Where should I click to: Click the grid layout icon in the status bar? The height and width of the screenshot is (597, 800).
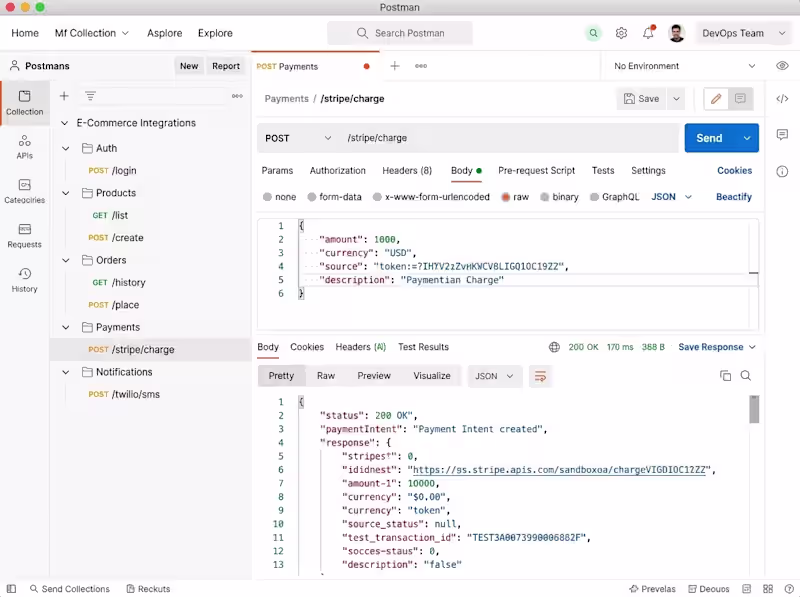click(768, 589)
